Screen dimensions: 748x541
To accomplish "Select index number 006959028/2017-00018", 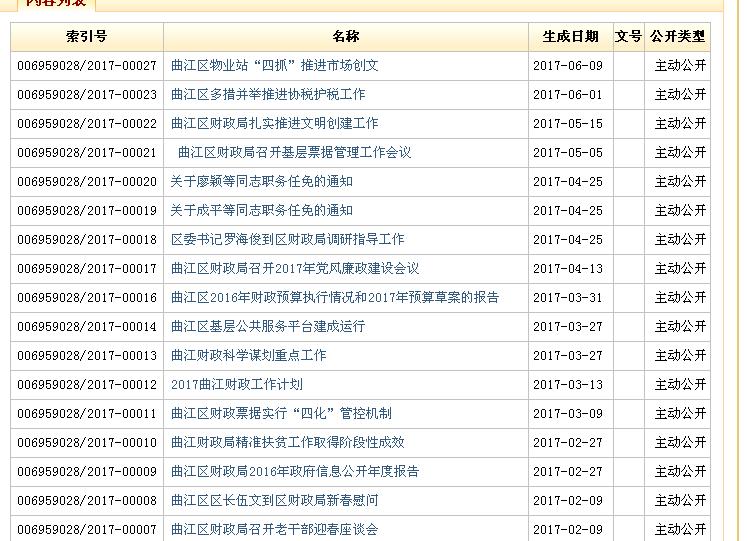I will [x=87, y=240].
